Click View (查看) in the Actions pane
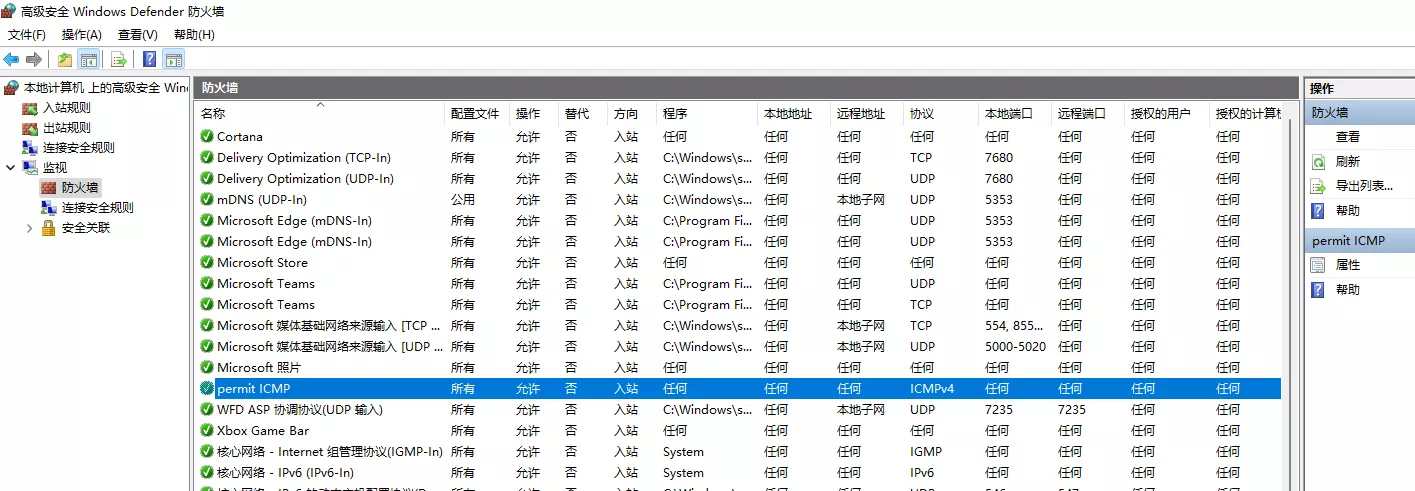 [1347, 137]
